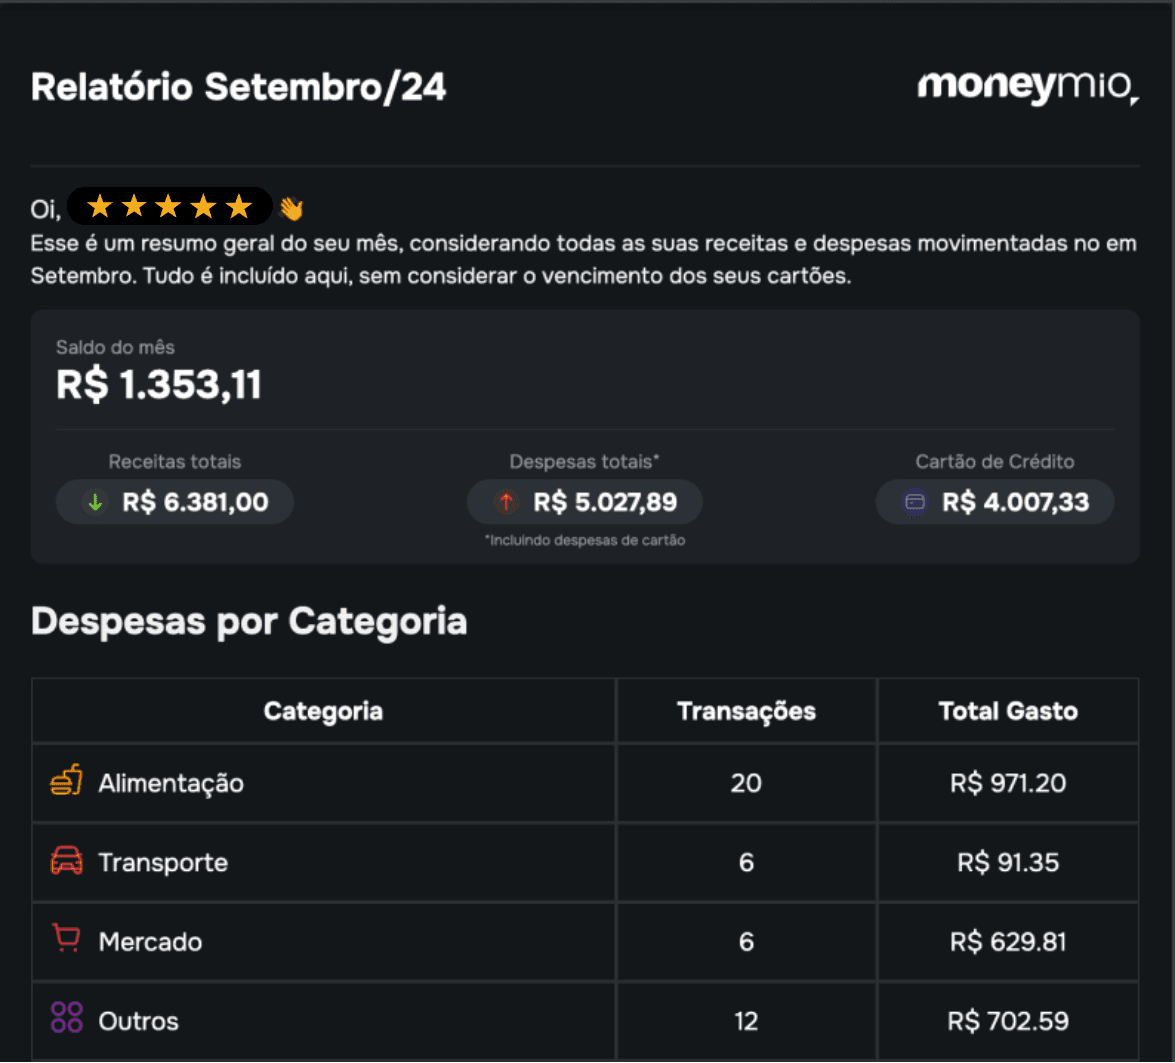The width and height of the screenshot is (1175, 1063).
Task: Click the waving hand emoji
Action: (291, 208)
